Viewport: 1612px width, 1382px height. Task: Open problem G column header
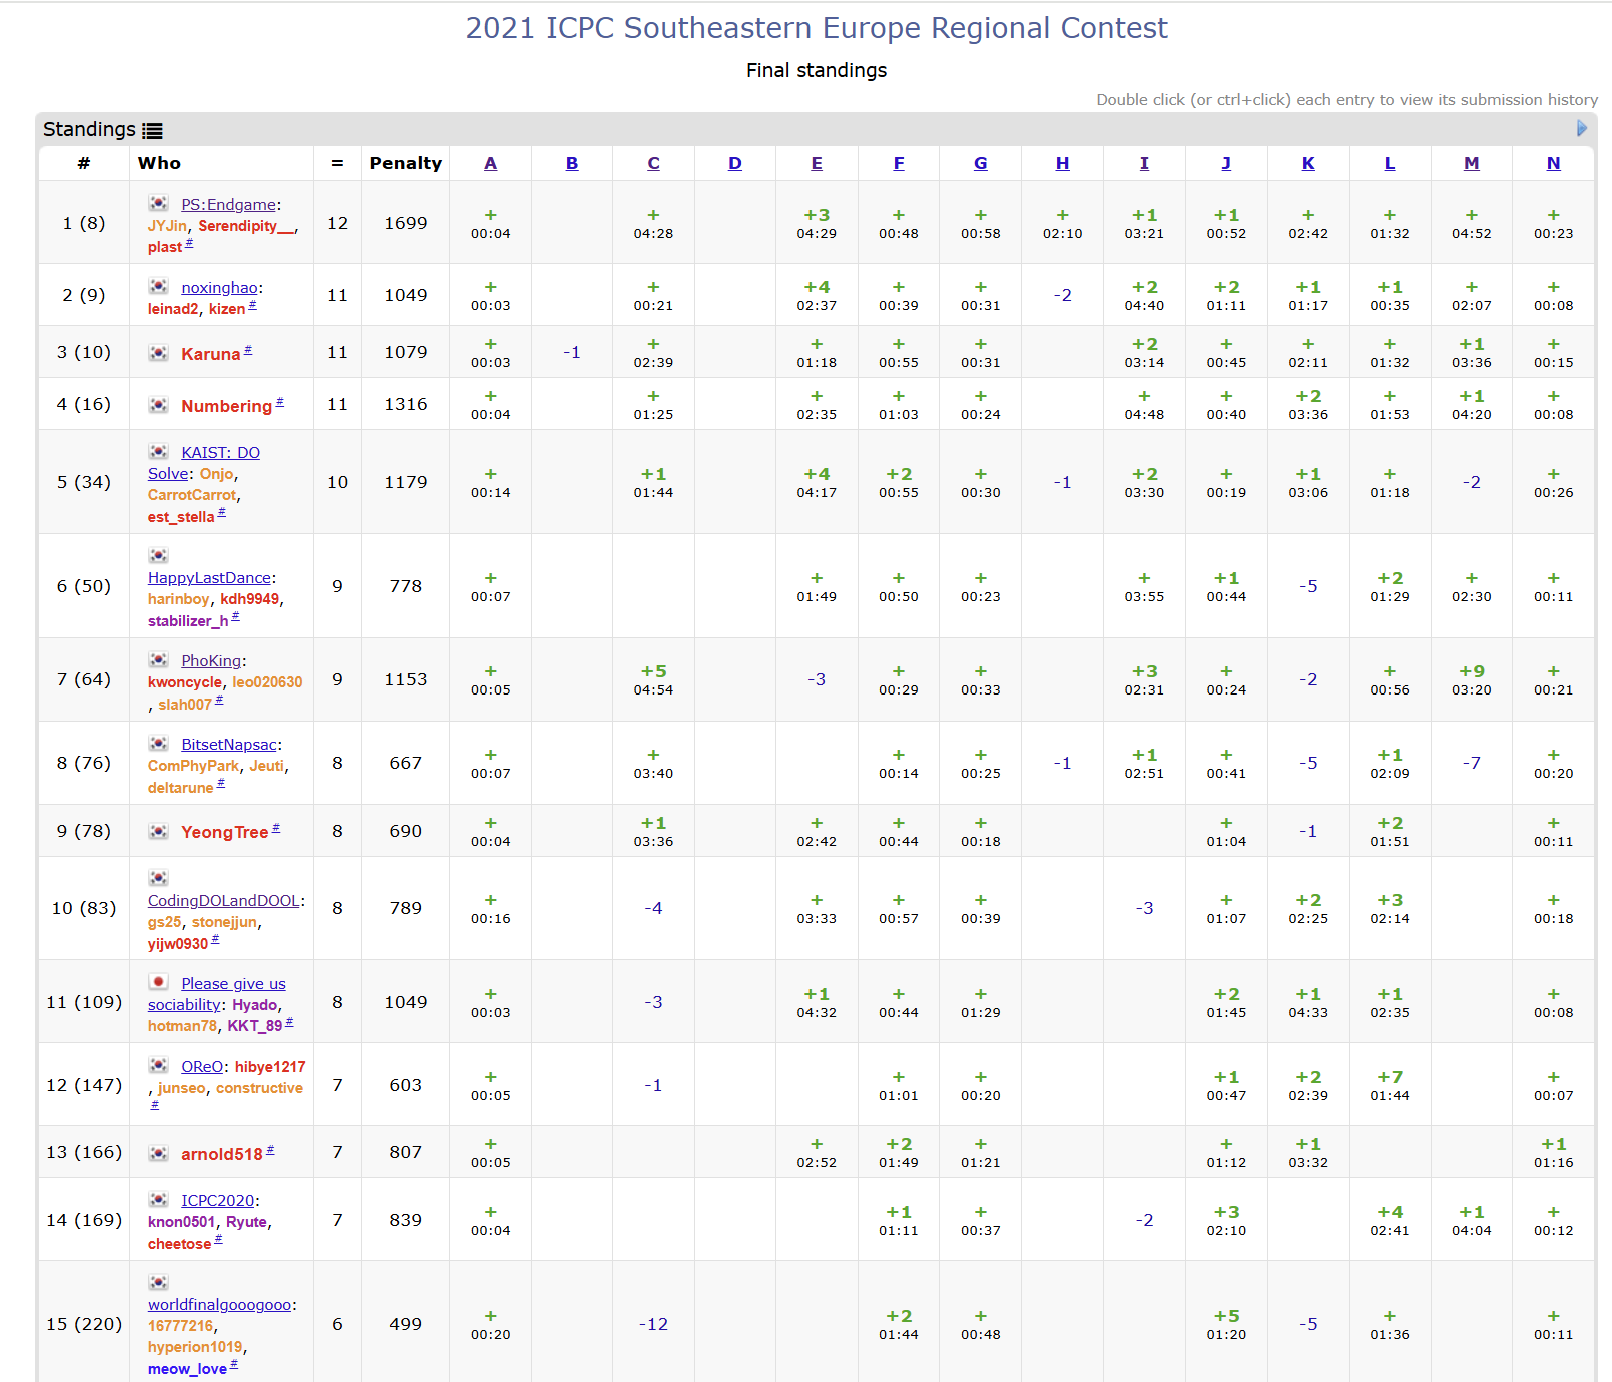point(981,163)
